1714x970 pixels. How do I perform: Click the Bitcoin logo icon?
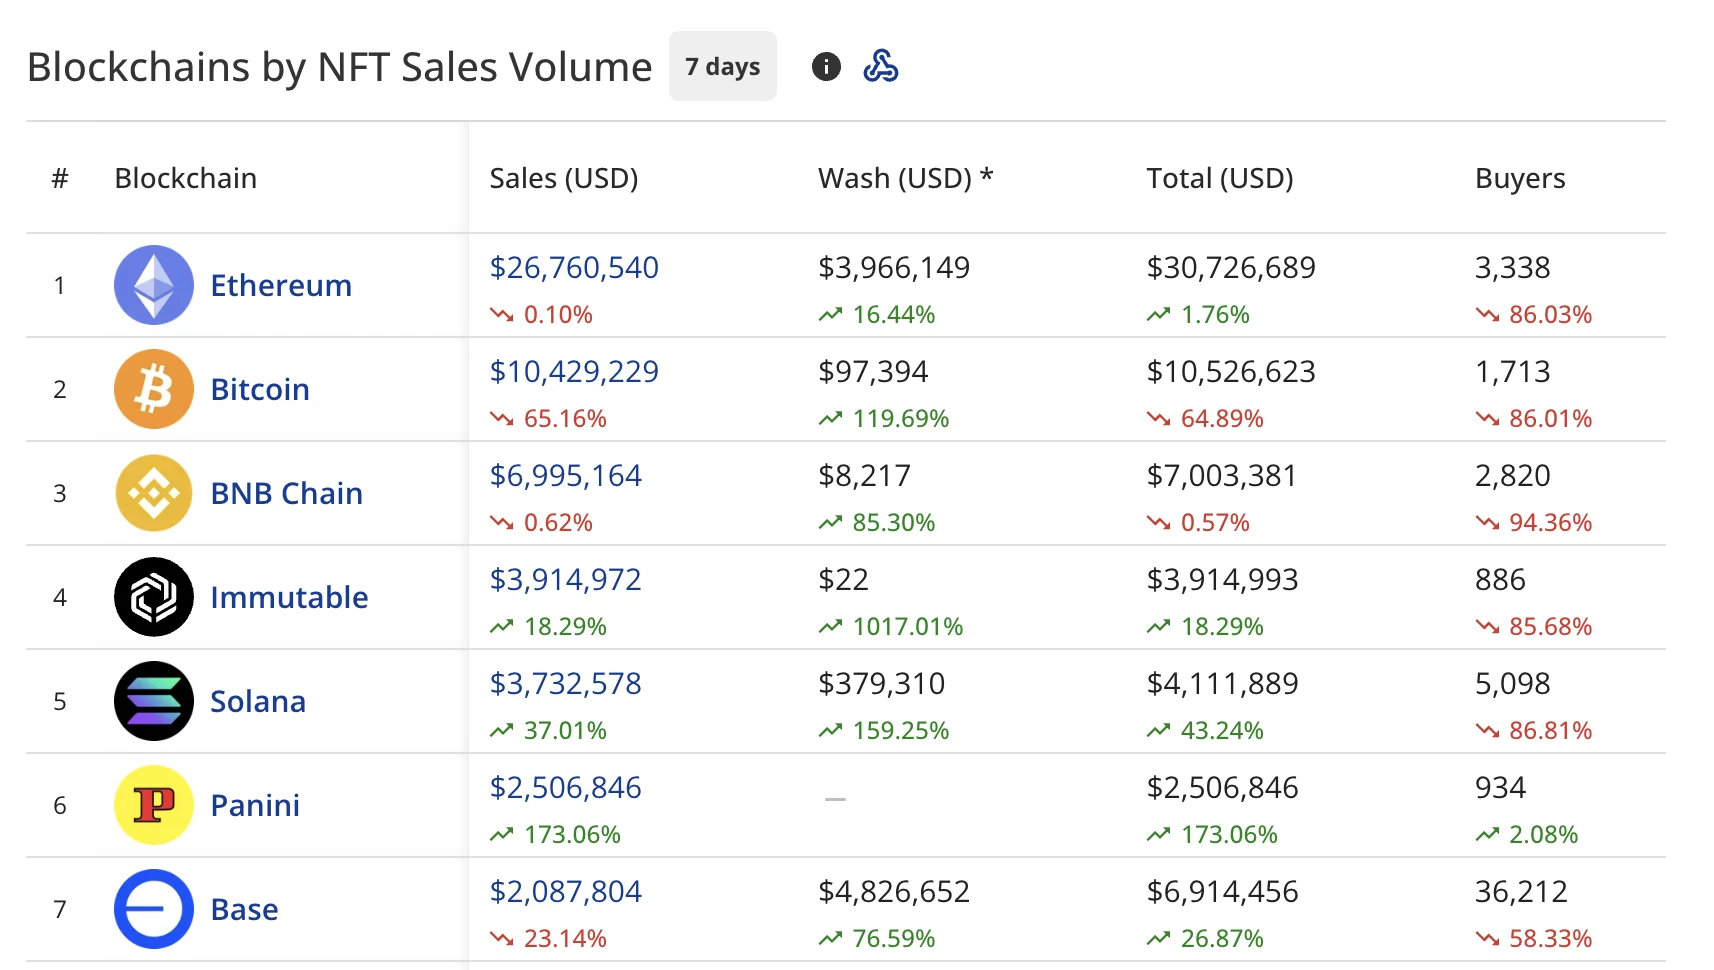[153, 389]
